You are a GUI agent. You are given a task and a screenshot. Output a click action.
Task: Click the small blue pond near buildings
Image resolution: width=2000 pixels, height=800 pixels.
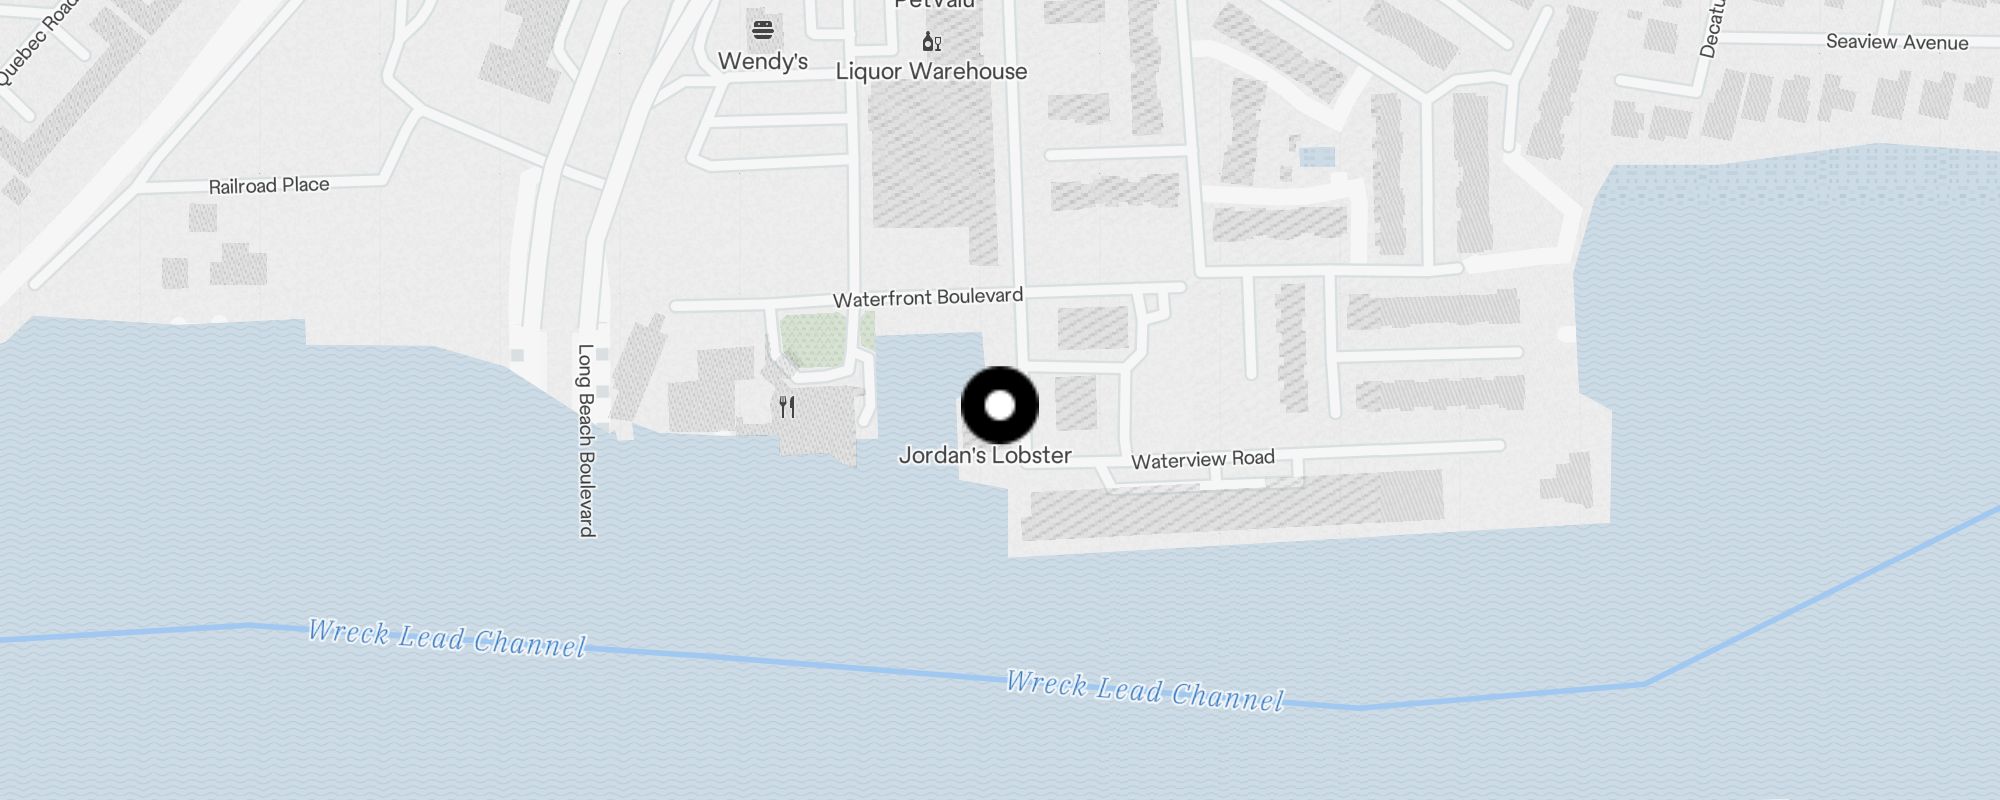(x=1317, y=157)
